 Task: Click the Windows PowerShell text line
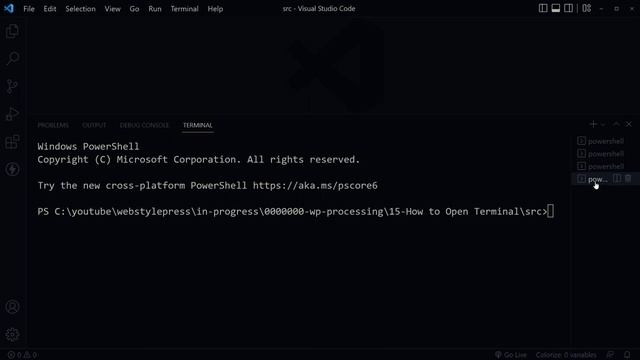(88, 146)
